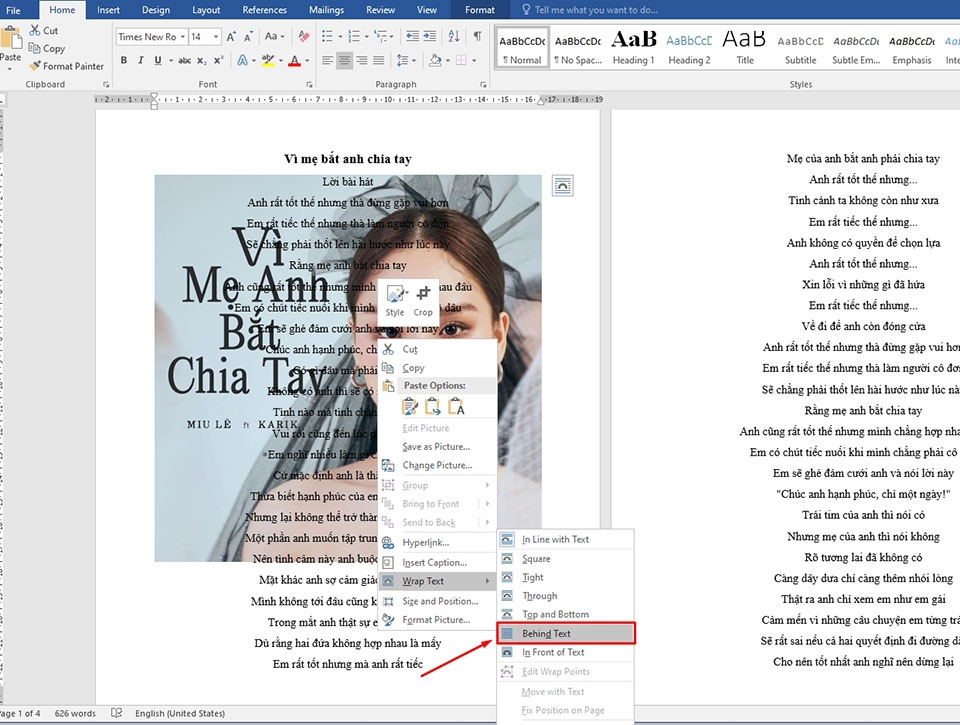Toggle subscript formatting
Screen dimensions: 960x725
(201, 60)
